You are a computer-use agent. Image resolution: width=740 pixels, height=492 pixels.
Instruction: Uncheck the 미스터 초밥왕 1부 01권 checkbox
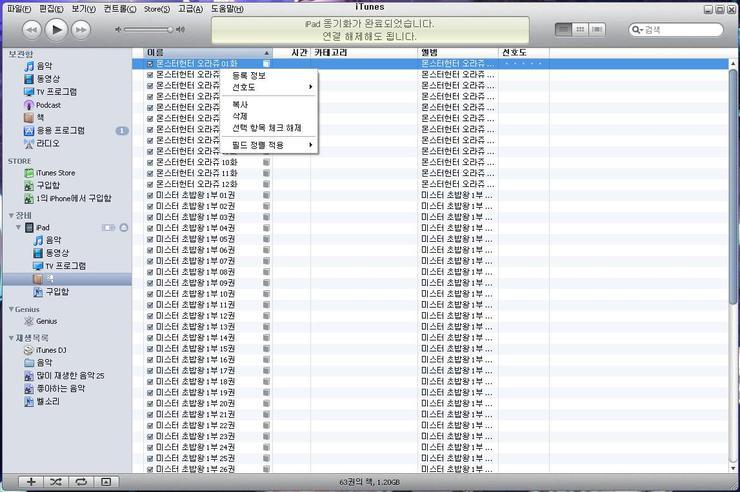[150, 195]
